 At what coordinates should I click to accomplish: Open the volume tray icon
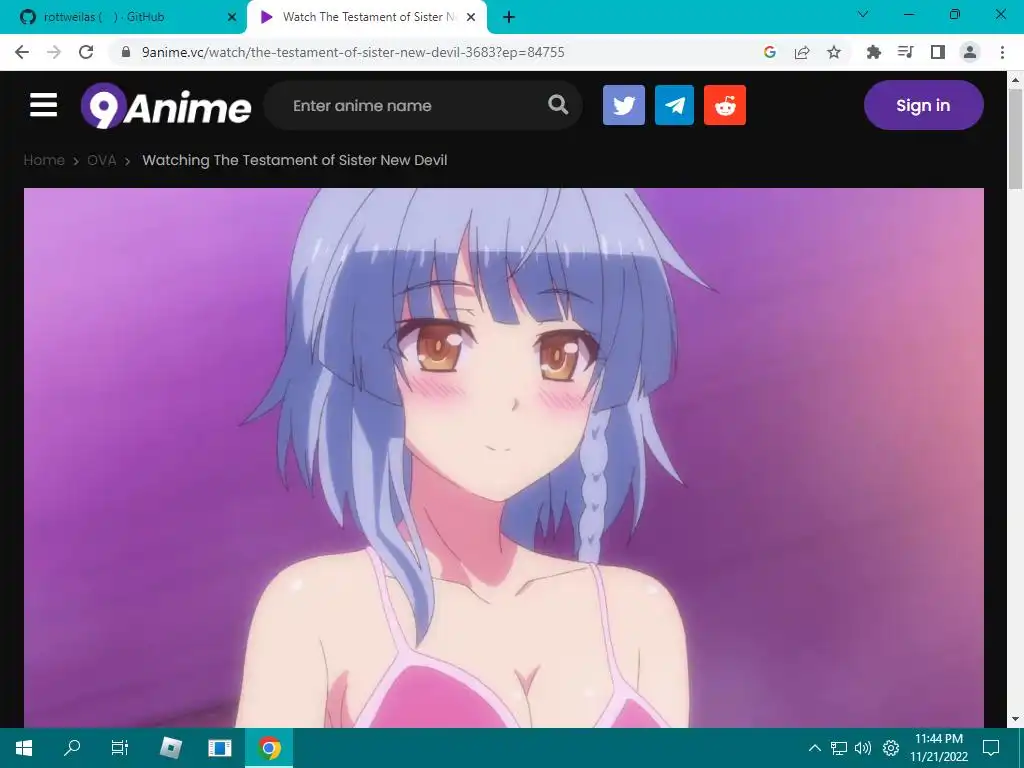863,748
